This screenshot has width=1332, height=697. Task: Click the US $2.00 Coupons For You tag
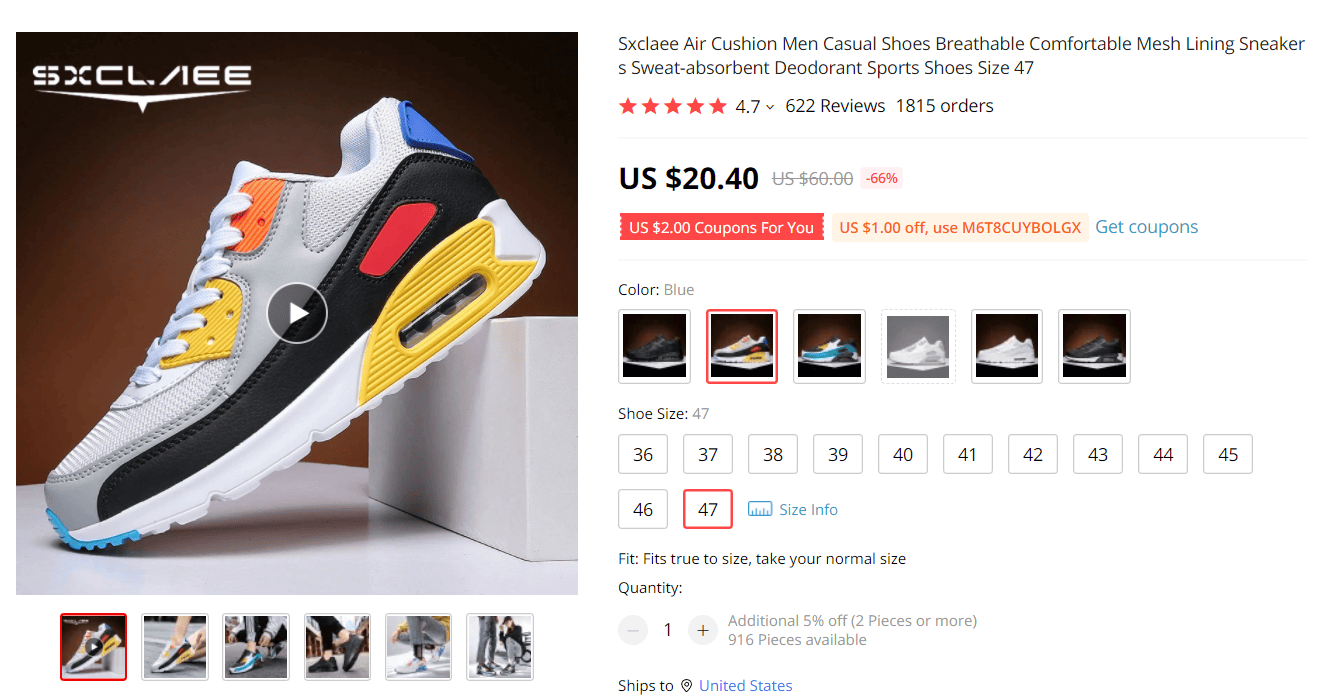pyautogui.click(x=721, y=227)
